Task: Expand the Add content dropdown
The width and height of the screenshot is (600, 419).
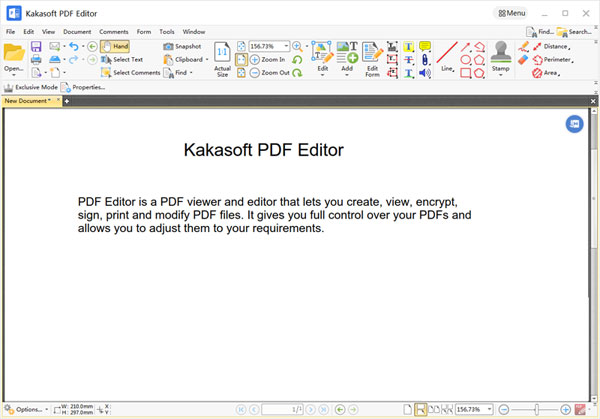Action: [x=347, y=75]
